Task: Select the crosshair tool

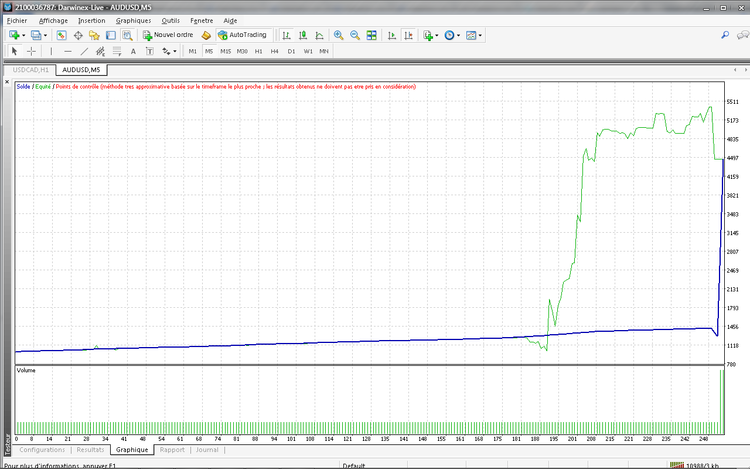Action: (x=31, y=51)
